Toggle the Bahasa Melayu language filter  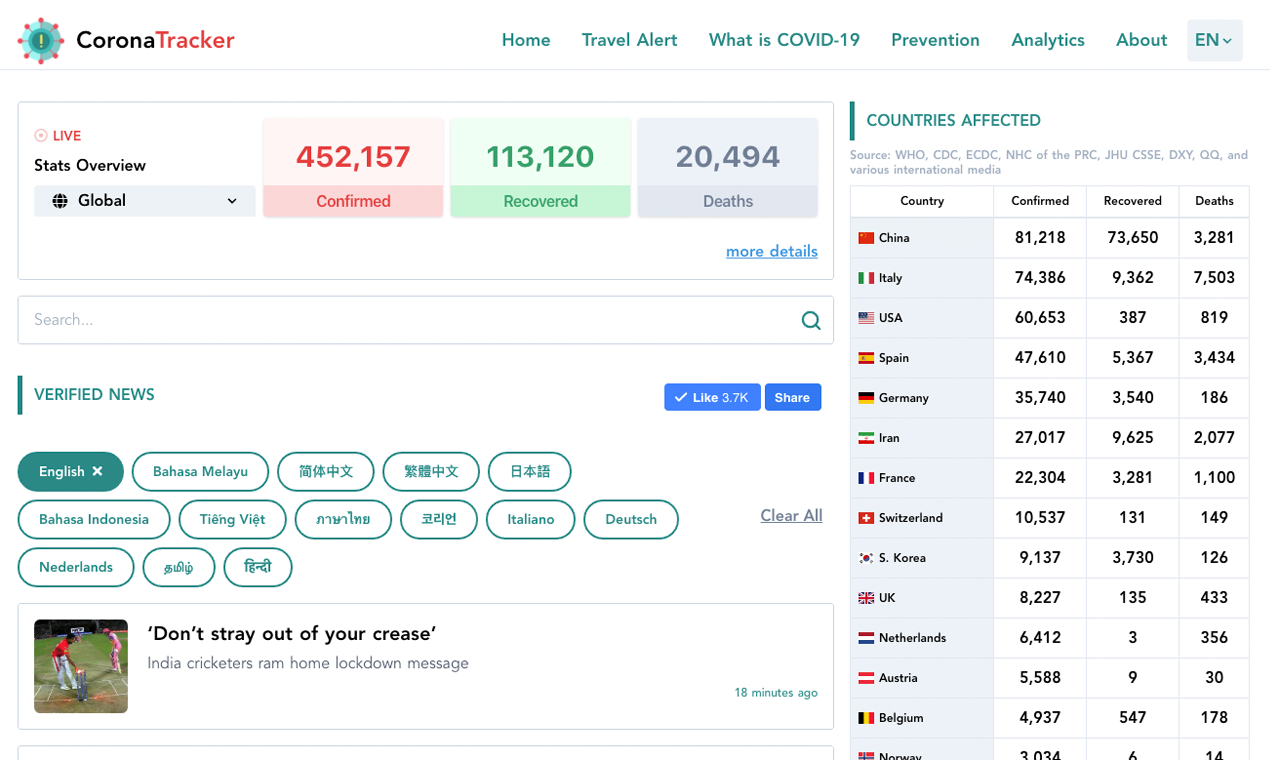click(200, 472)
